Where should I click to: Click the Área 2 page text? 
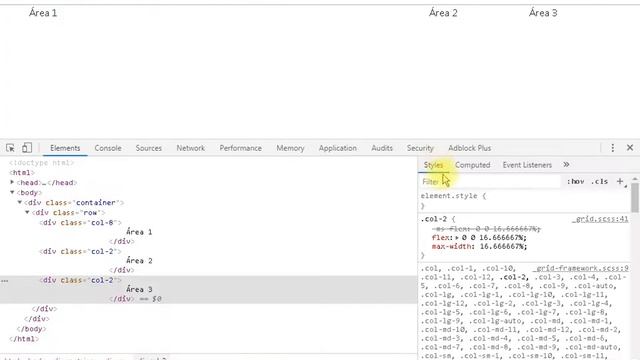(443, 13)
